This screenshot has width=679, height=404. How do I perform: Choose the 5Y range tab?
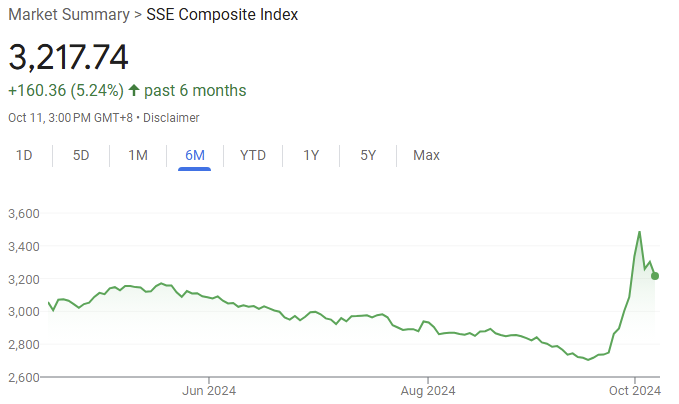(368, 155)
